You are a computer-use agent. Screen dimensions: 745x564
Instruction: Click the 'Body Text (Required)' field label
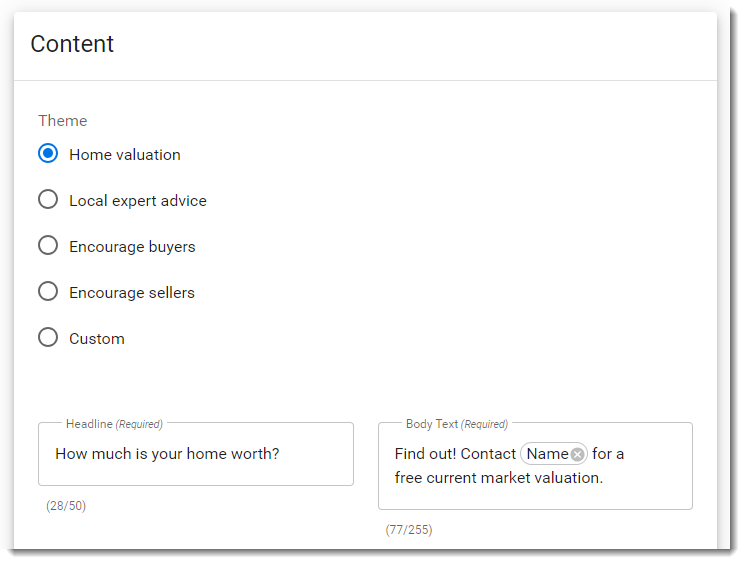(457, 424)
